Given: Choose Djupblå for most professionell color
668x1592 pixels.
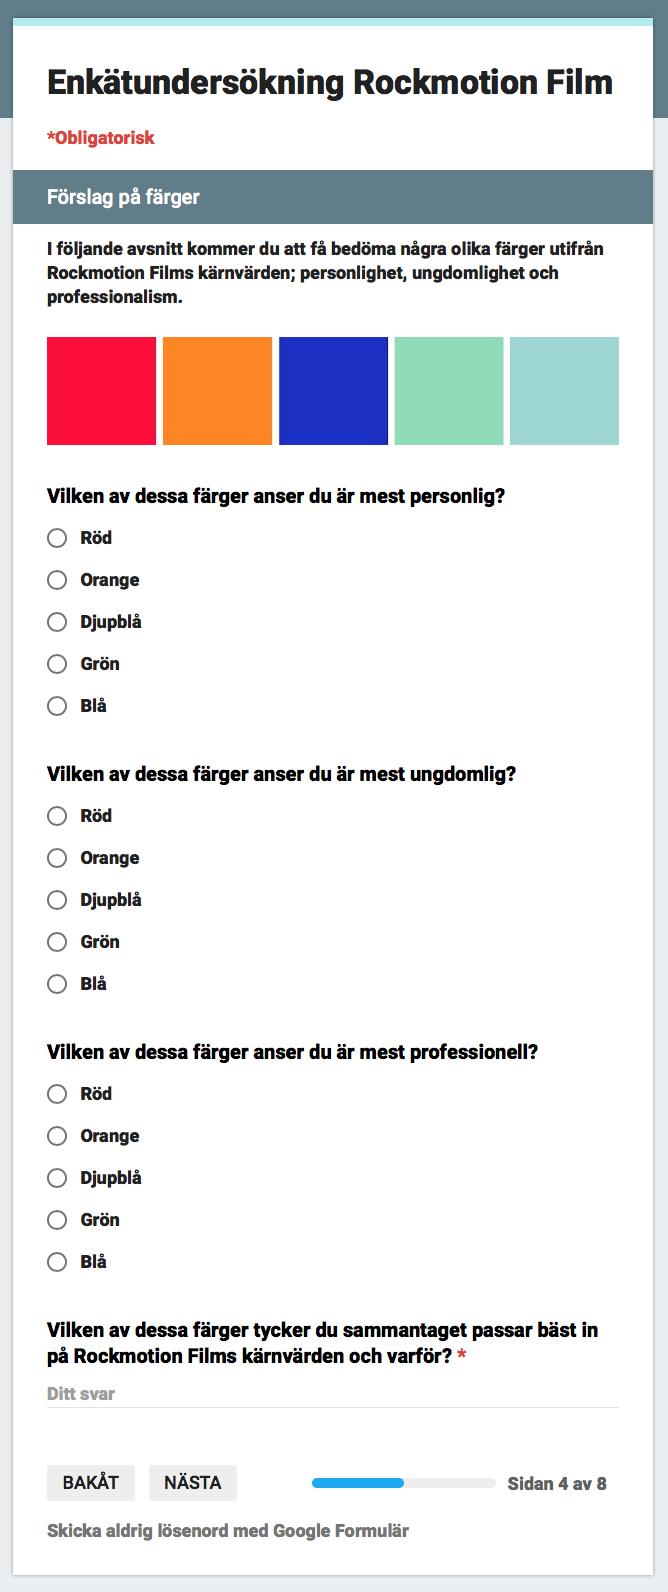Looking at the screenshot, I should tap(57, 1178).
